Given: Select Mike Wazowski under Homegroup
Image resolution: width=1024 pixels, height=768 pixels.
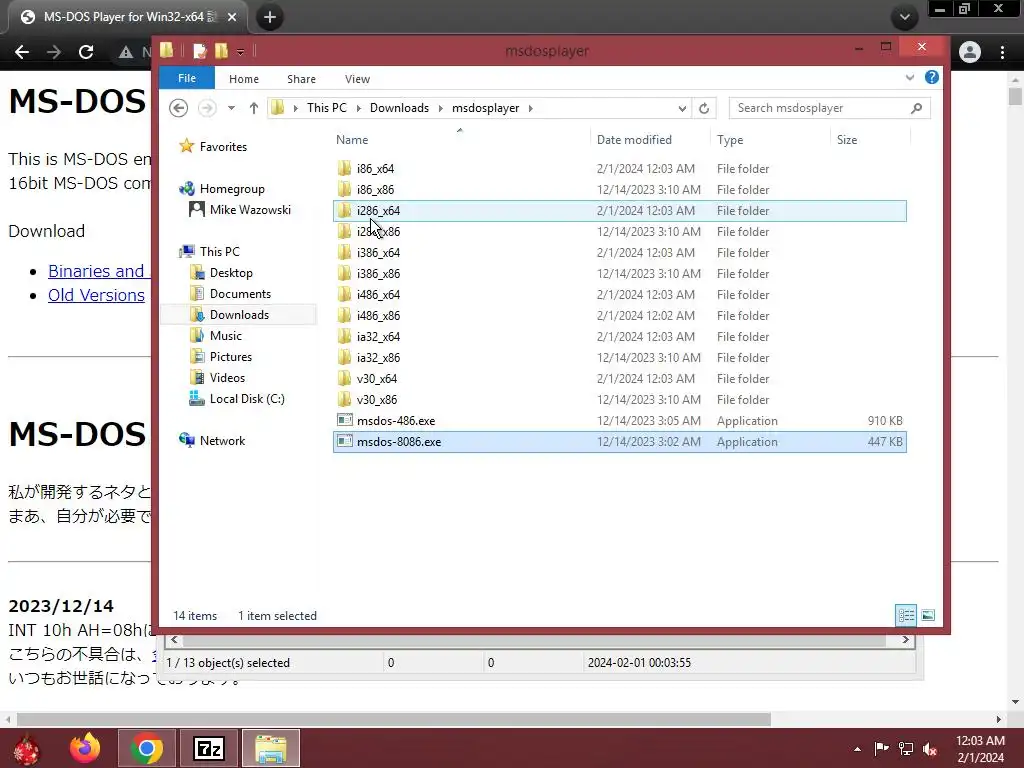Looking at the screenshot, I should pos(250,210).
